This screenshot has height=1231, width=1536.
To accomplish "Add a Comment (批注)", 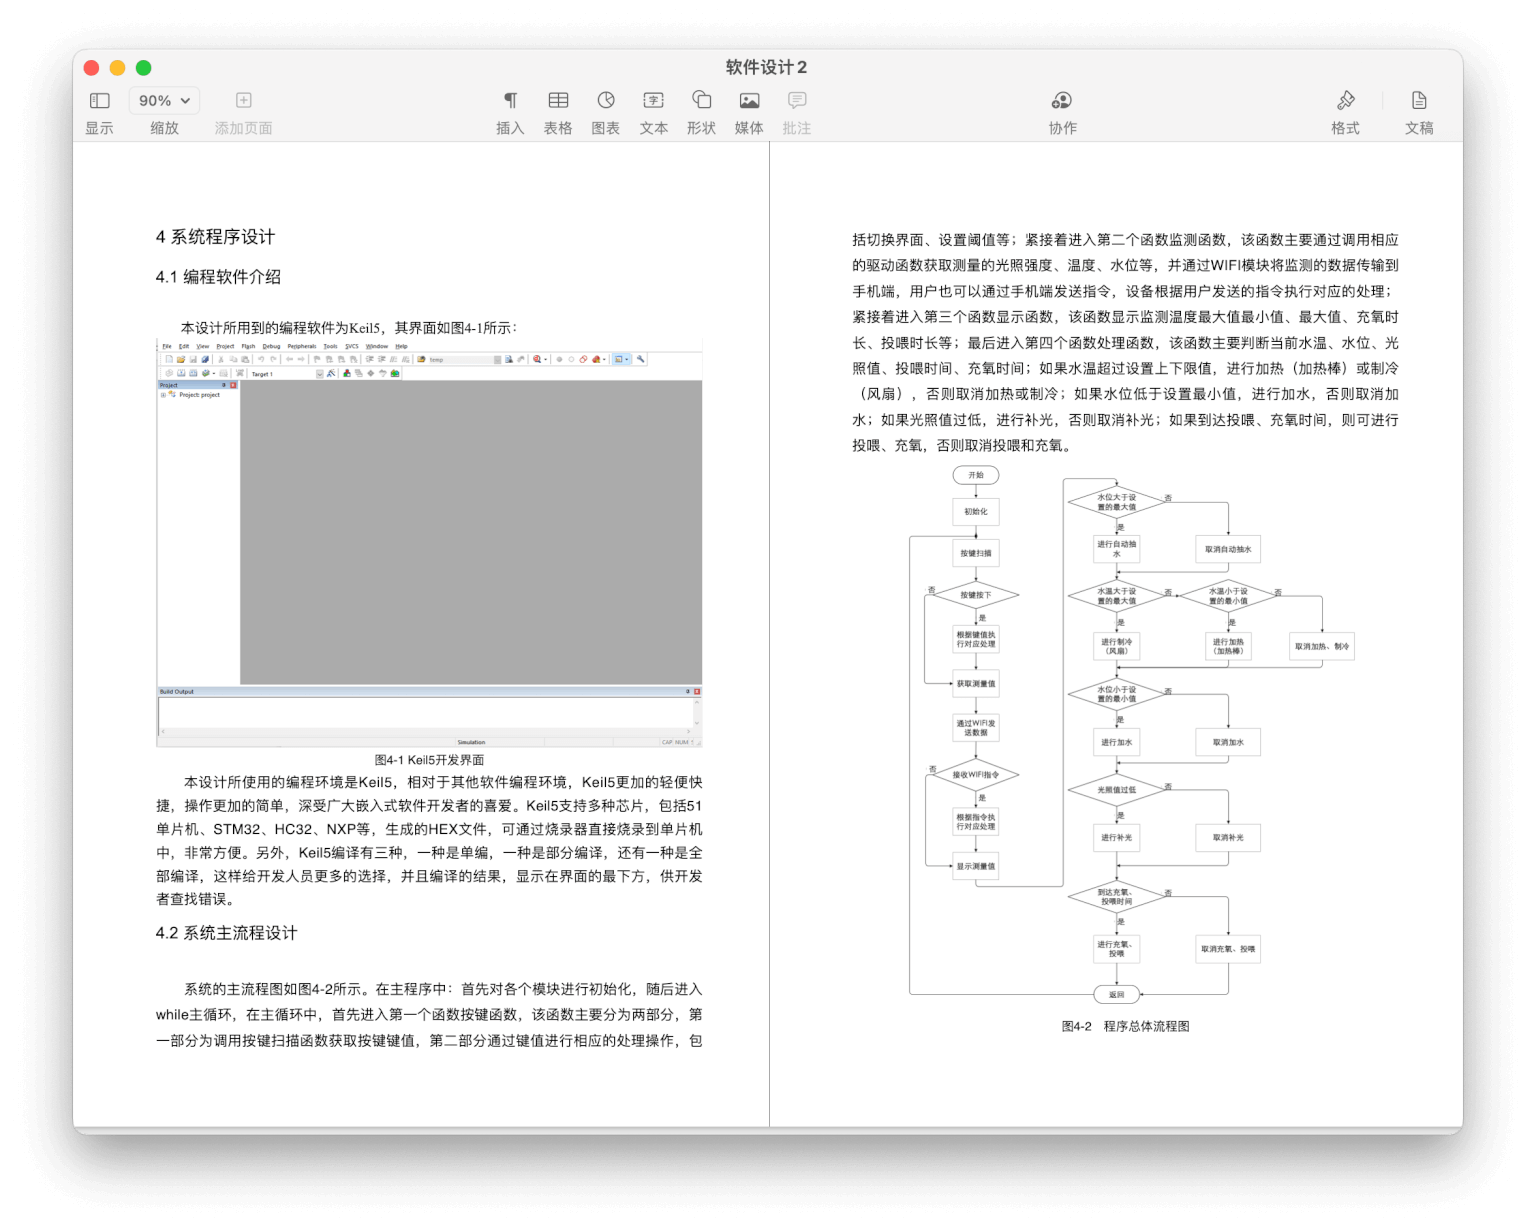I will [797, 100].
